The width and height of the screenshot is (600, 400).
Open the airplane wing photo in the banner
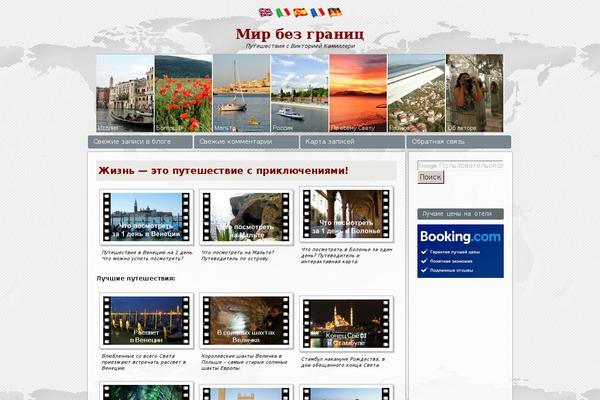coord(416,93)
